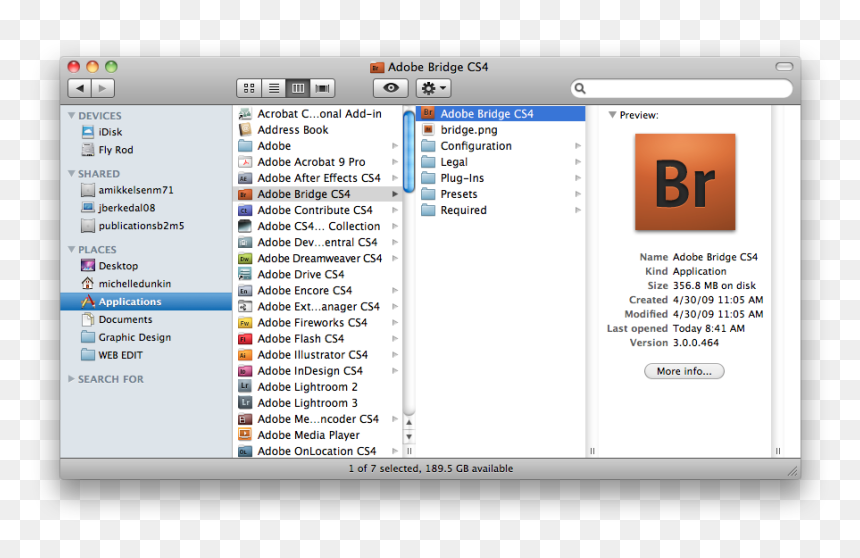860x558 pixels.
Task: Select Adobe After Effects CS4
Action: pos(318,178)
